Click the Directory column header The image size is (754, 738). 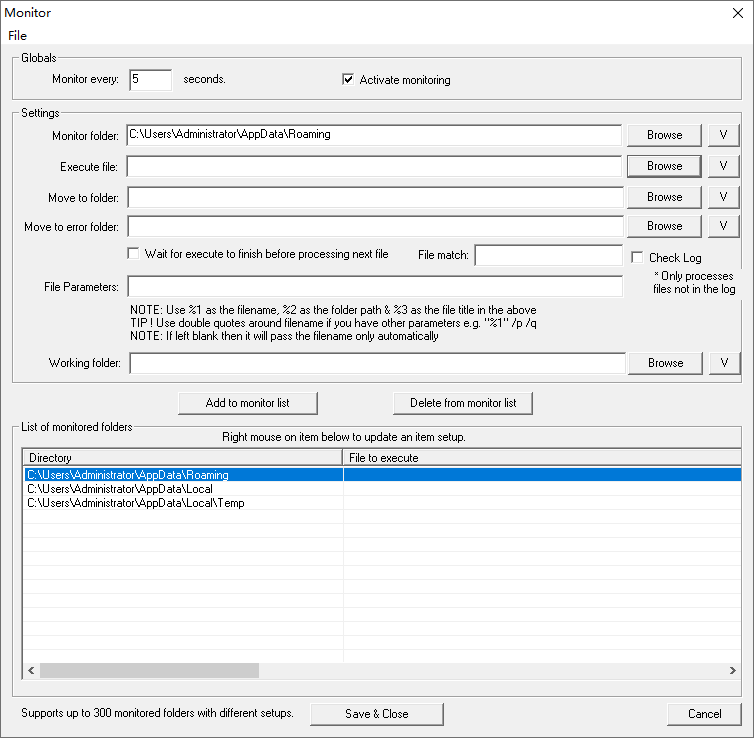click(x=182, y=458)
